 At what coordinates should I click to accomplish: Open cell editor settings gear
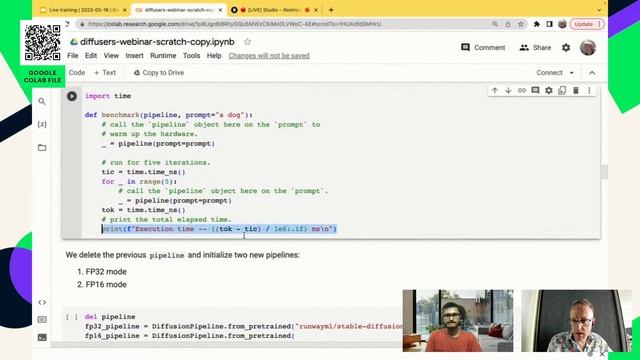549,91
